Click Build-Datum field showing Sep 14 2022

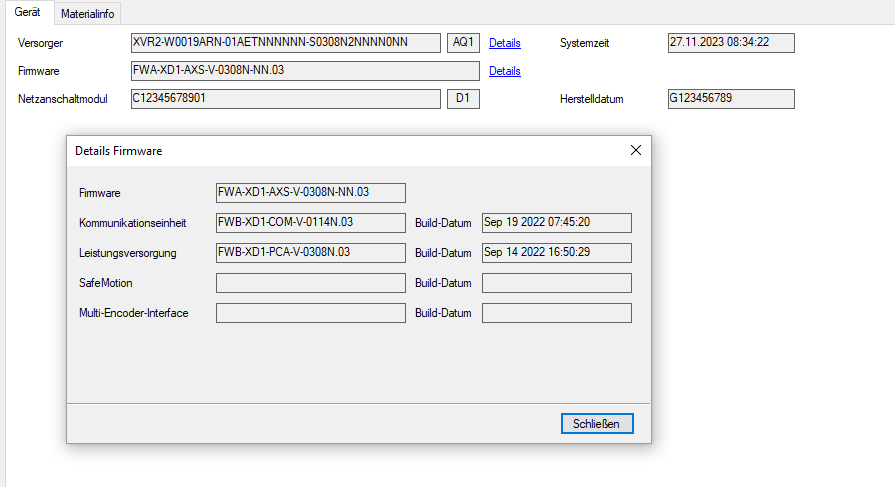(556, 253)
